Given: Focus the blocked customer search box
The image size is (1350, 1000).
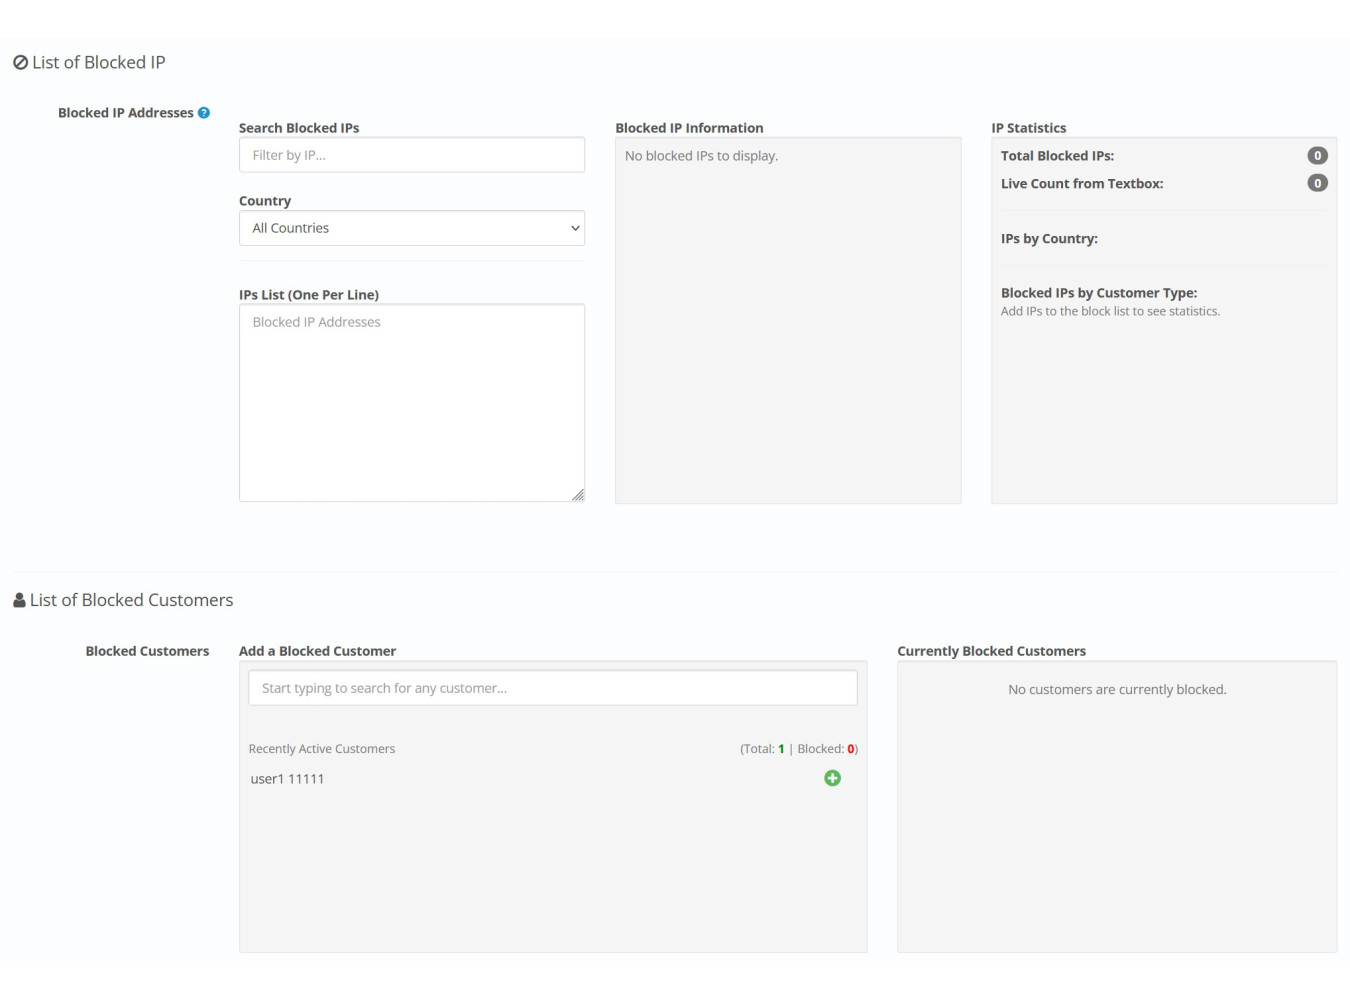Looking at the screenshot, I should (x=552, y=688).
